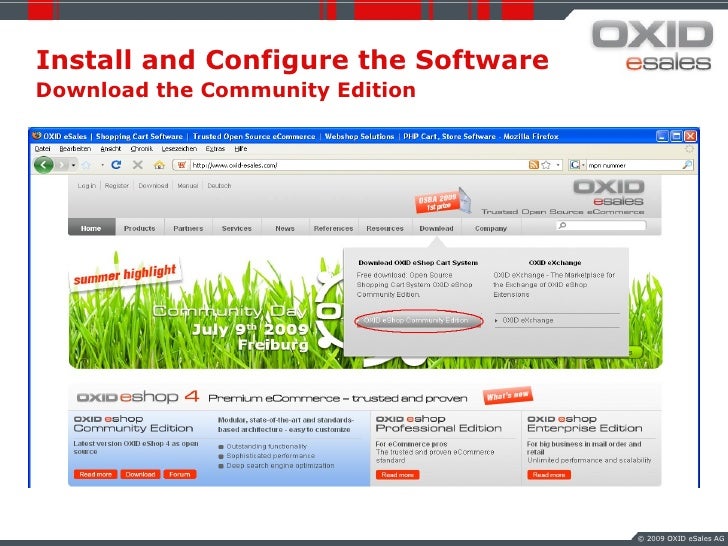Click the OXID esales logo on the website header

[x=608, y=193]
